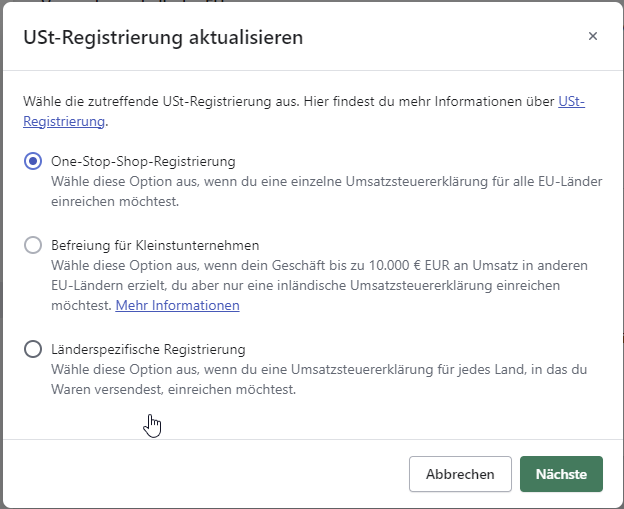The width and height of the screenshot is (624, 509).
Task: Close the USt-Registrierung dialog with X
Action: point(593,36)
